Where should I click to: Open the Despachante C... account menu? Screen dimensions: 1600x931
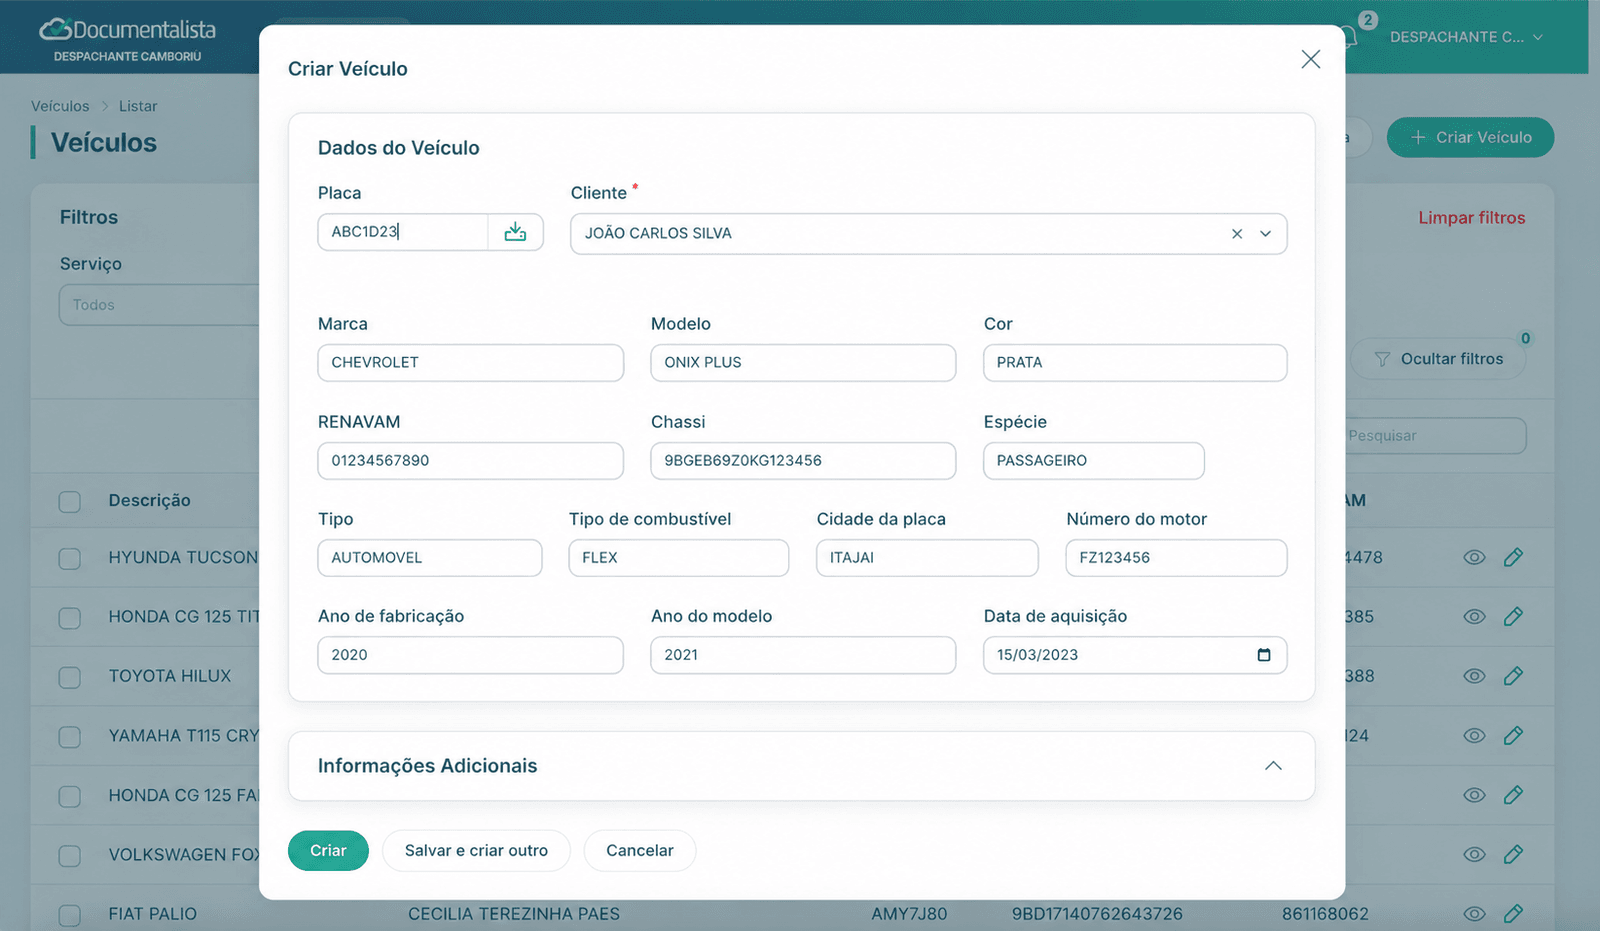(x=1467, y=37)
